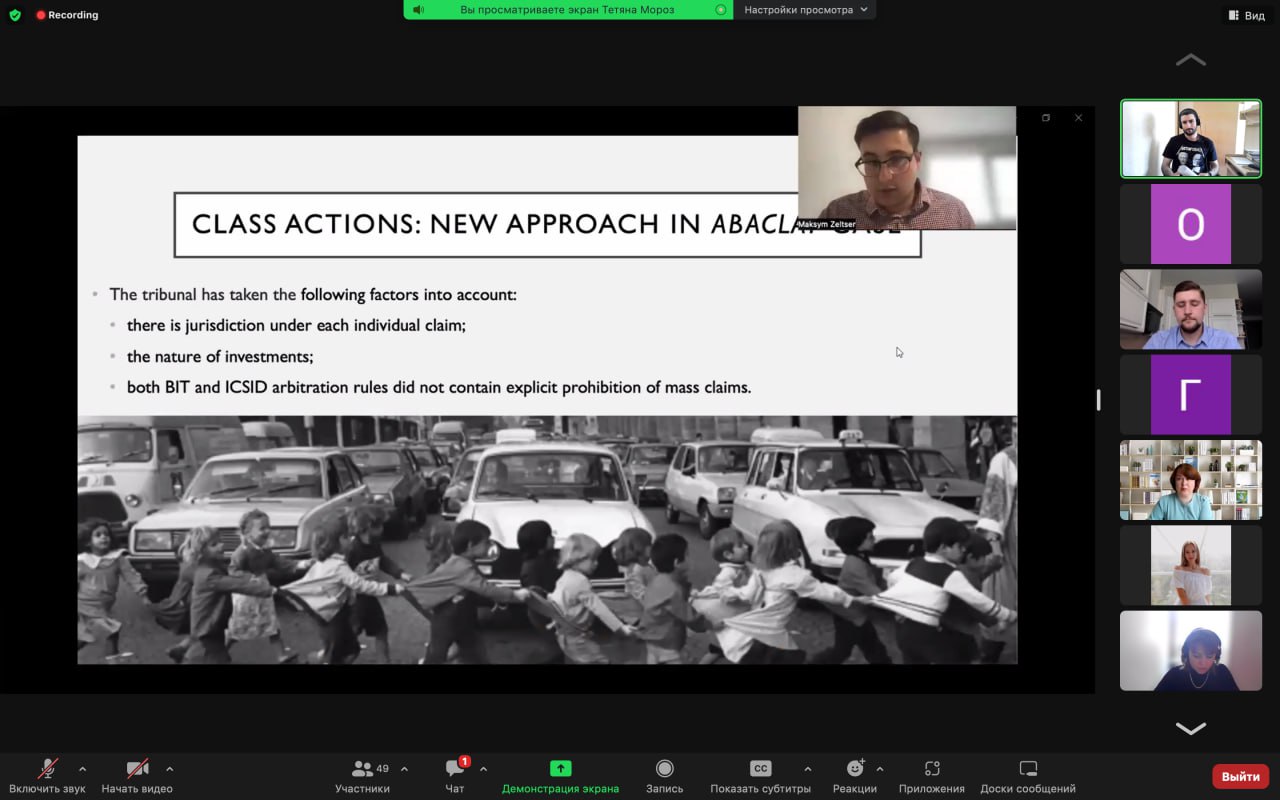Click Демонстрация экрана share screen icon
The image size is (1280, 800).
pyautogui.click(x=560, y=769)
